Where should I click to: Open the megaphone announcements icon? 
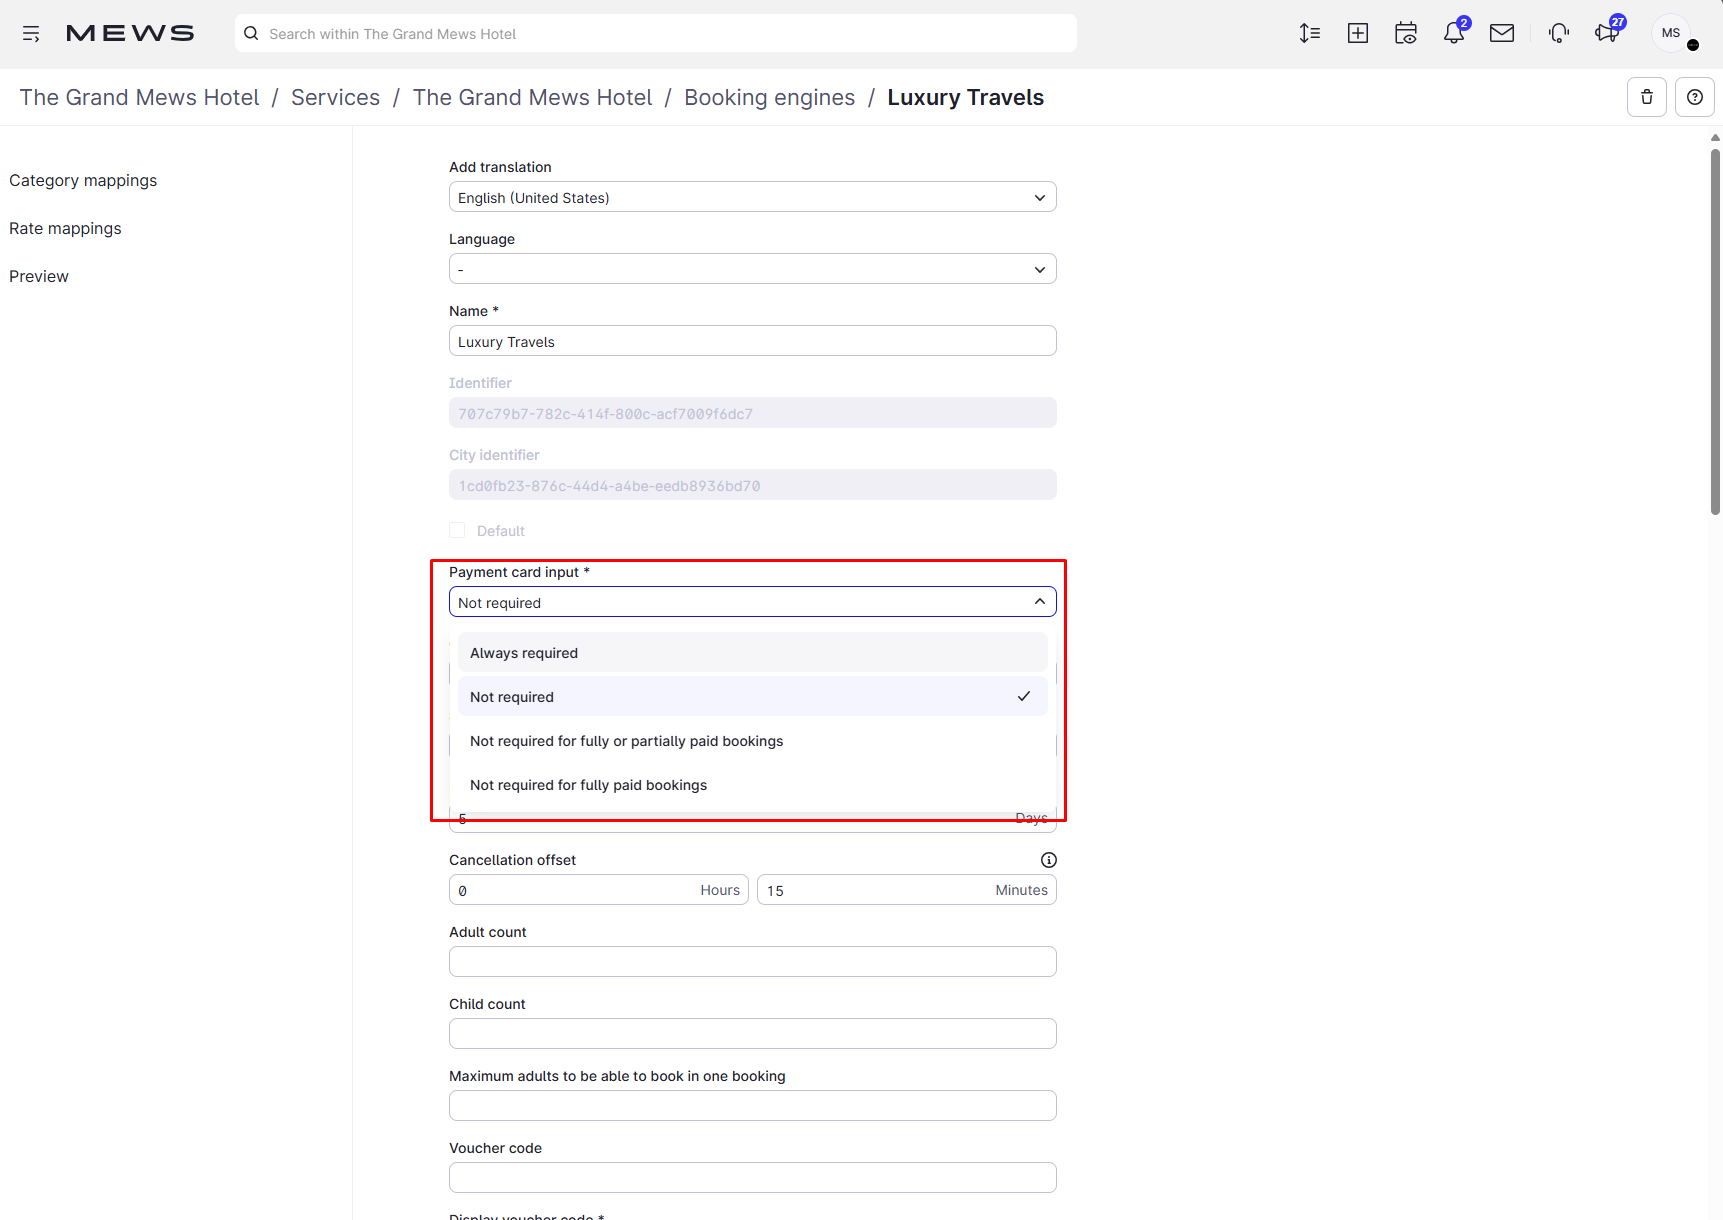[x=1607, y=33]
